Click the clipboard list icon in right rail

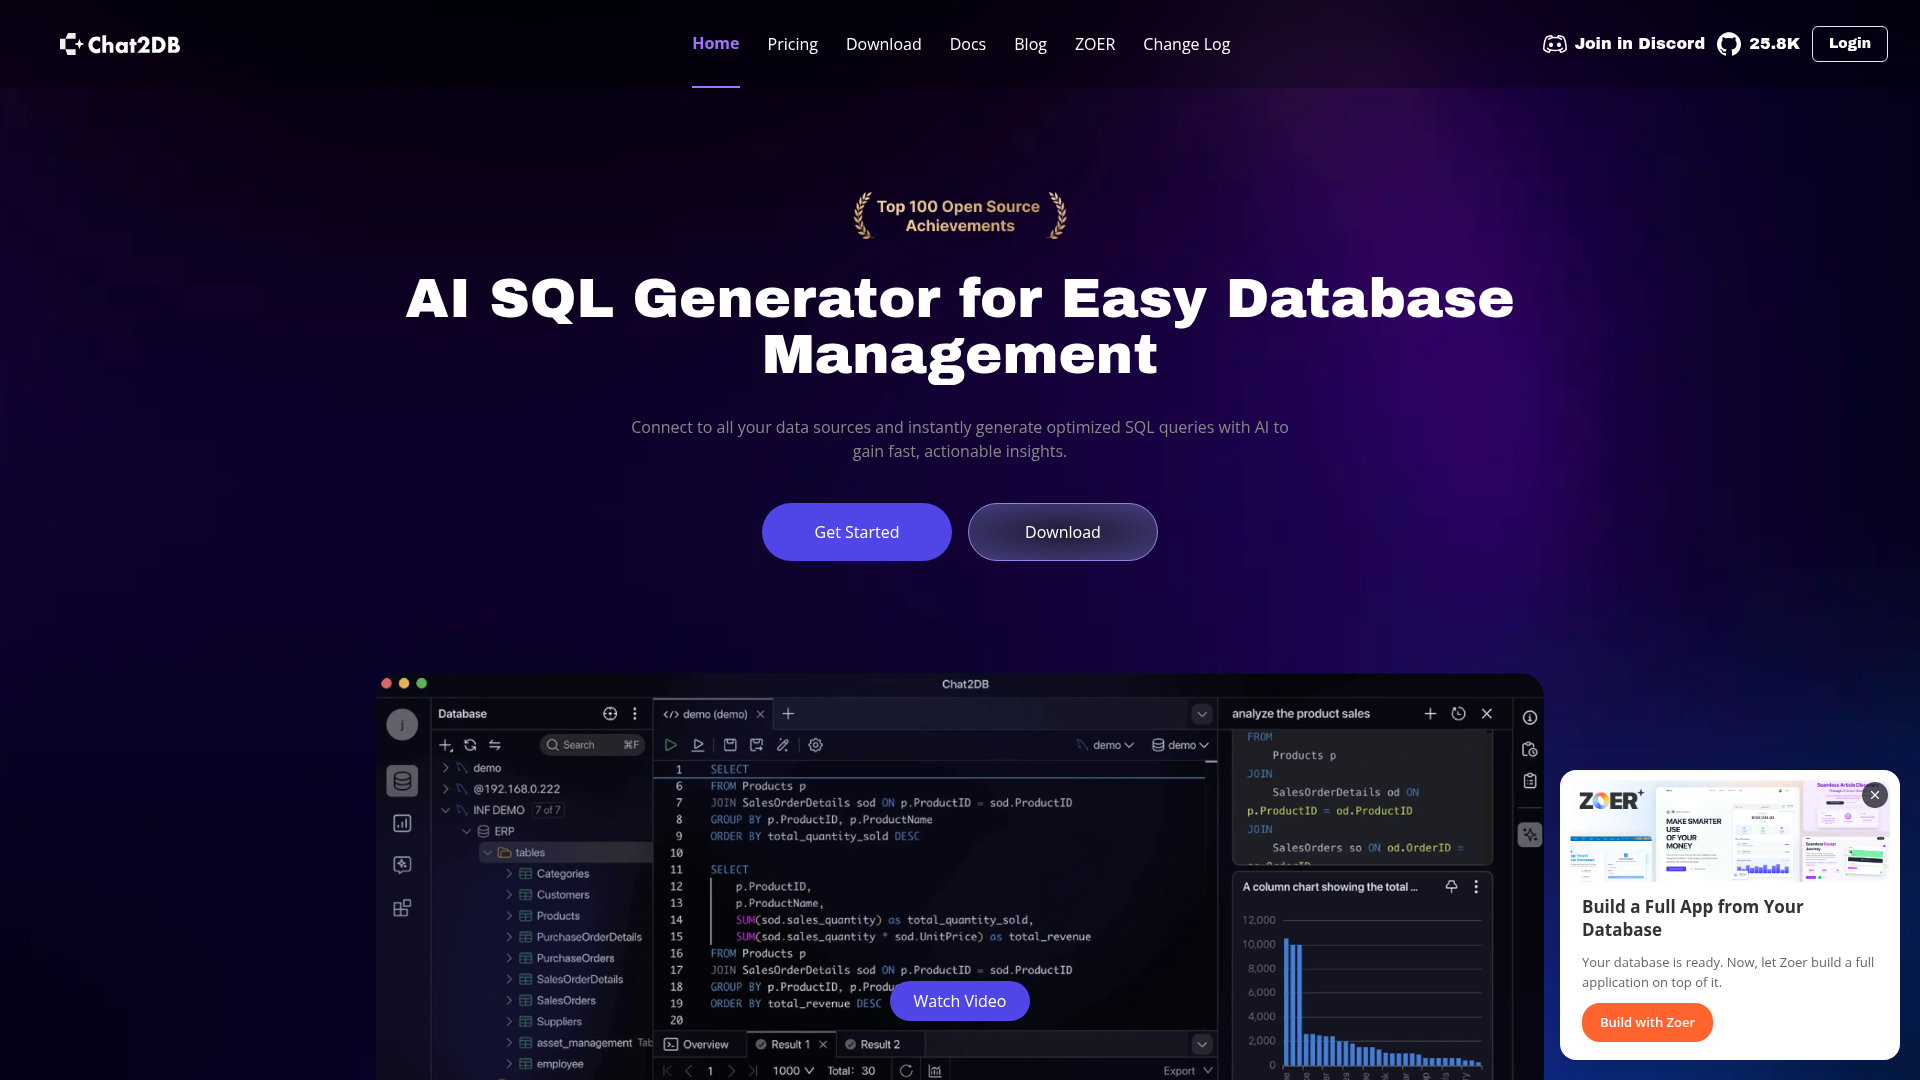(x=1530, y=781)
